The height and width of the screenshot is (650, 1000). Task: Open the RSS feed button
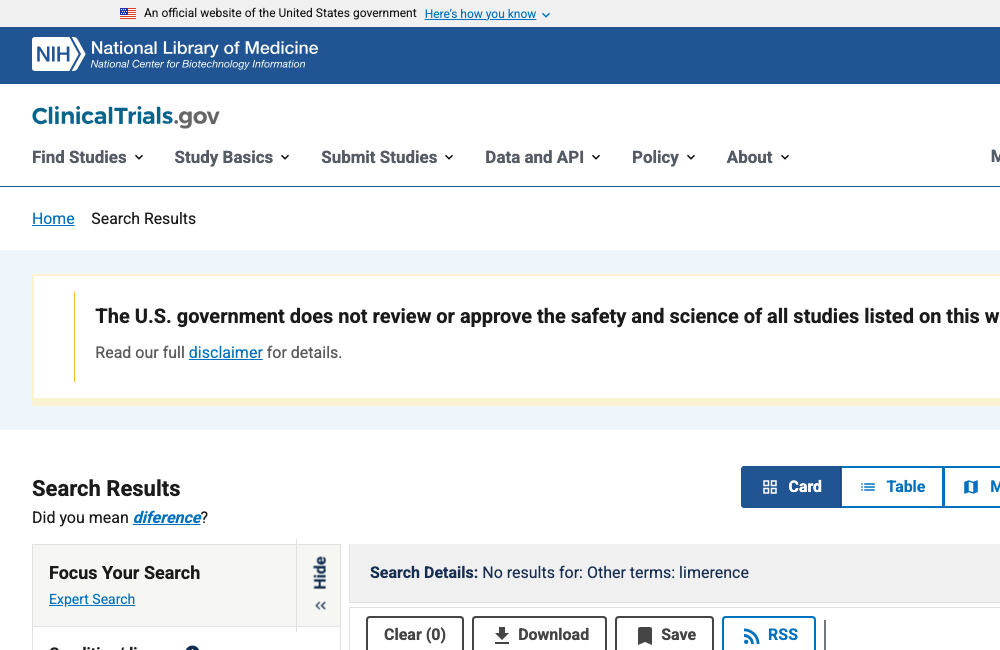[x=769, y=634]
